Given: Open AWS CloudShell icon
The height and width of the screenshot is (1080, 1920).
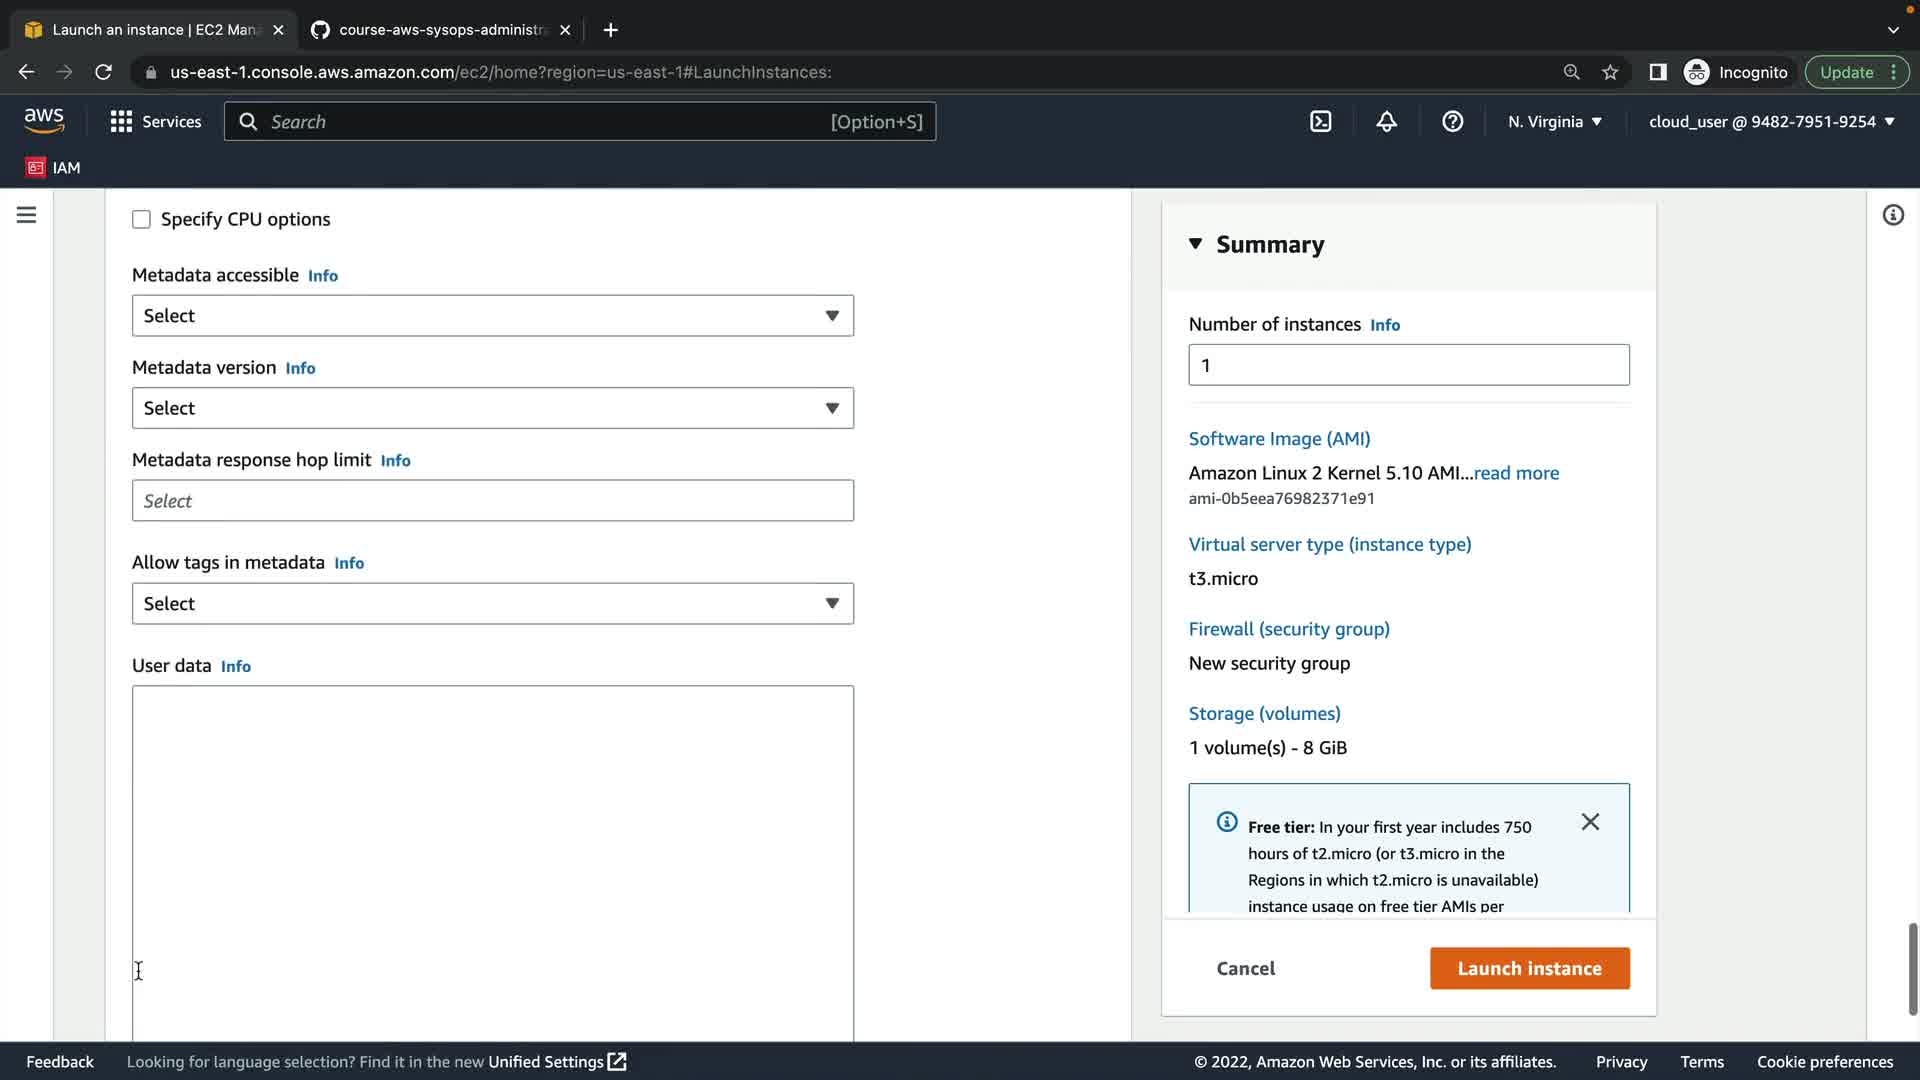Looking at the screenshot, I should tap(1320, 122).
